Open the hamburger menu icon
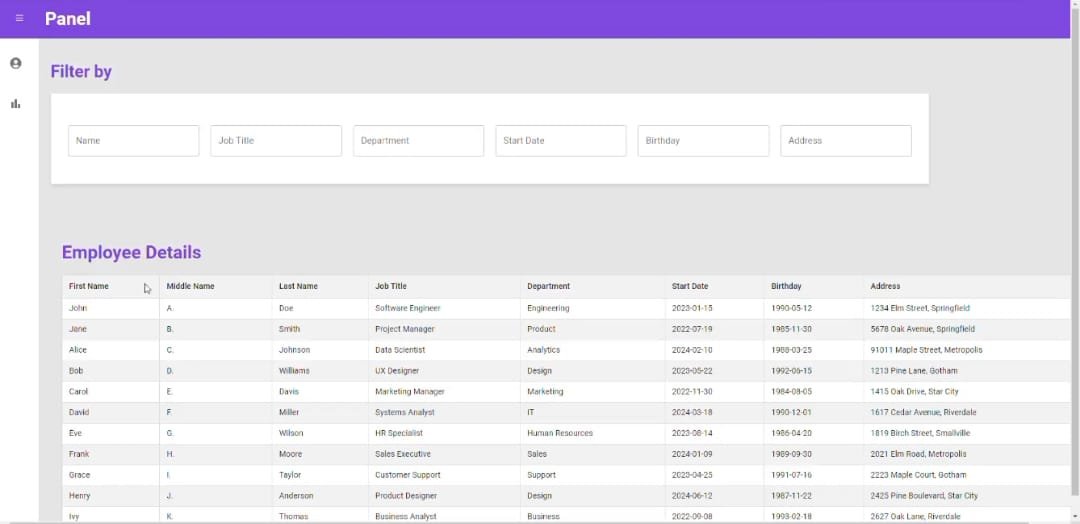The height and width of the screenshot is (524, 1080). click(x=19, y=18)
